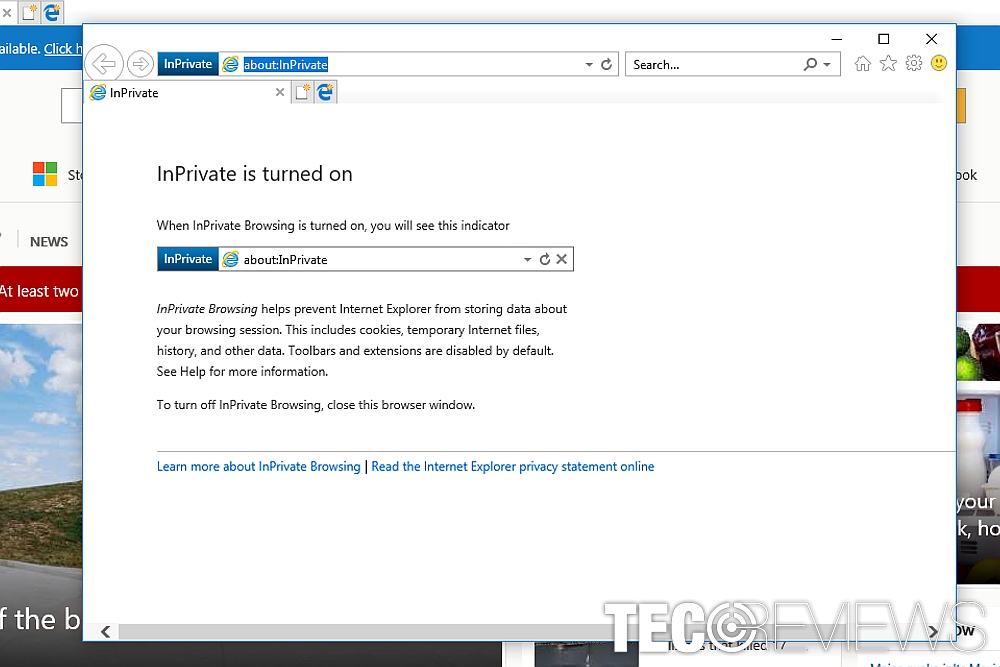The width and height of the screenshot is (1000, 667).
Task: Expand the search provider dropdown arrow
Action: 827,64
